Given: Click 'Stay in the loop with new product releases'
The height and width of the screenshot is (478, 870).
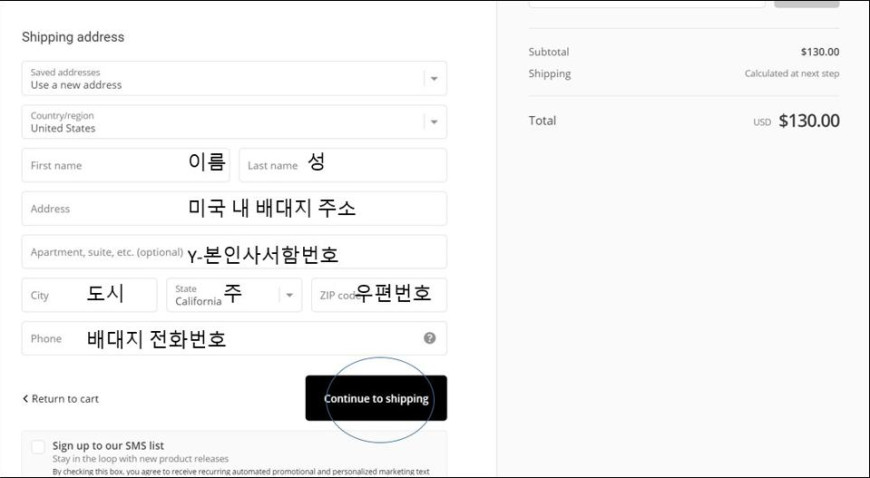Looking at the screenshot, I should (x=140, y=459).
